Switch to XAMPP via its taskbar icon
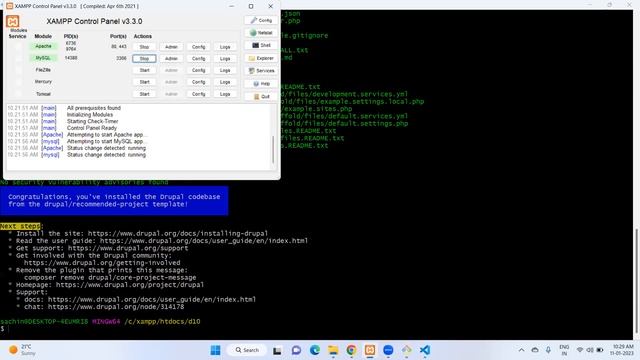Image resolution: width=640 pixels, height=360 pixels. point(370,350)
